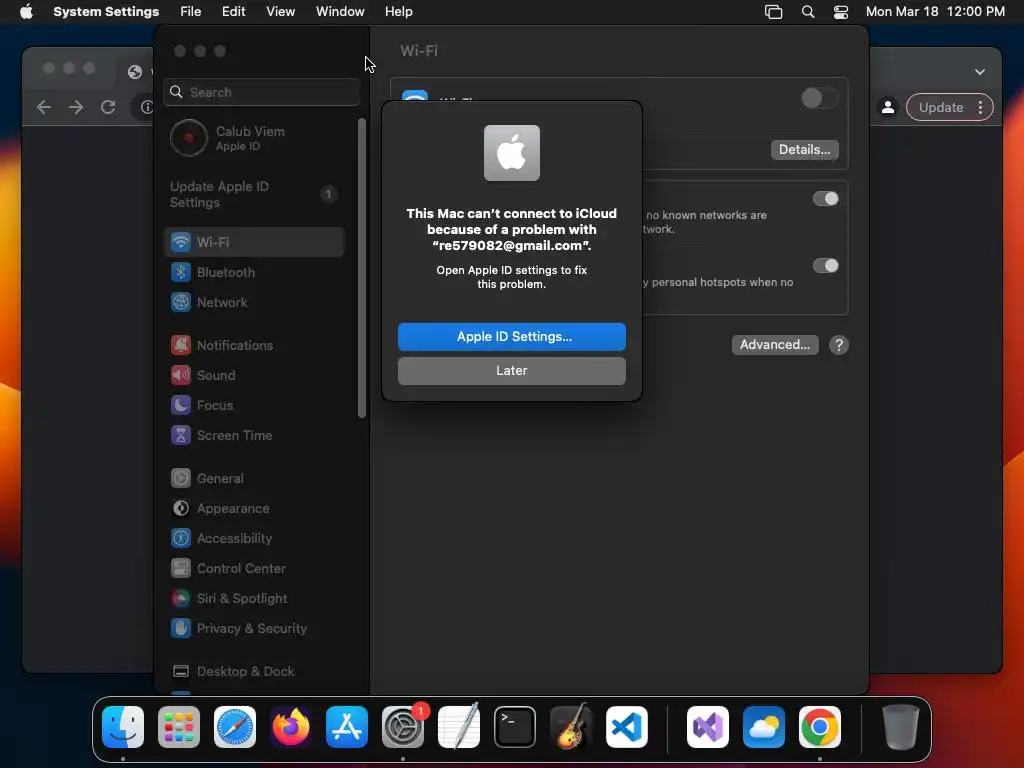Open Calub Viem Apple ID profile
The image size is (1024, 768).
(x=253, y=138)
